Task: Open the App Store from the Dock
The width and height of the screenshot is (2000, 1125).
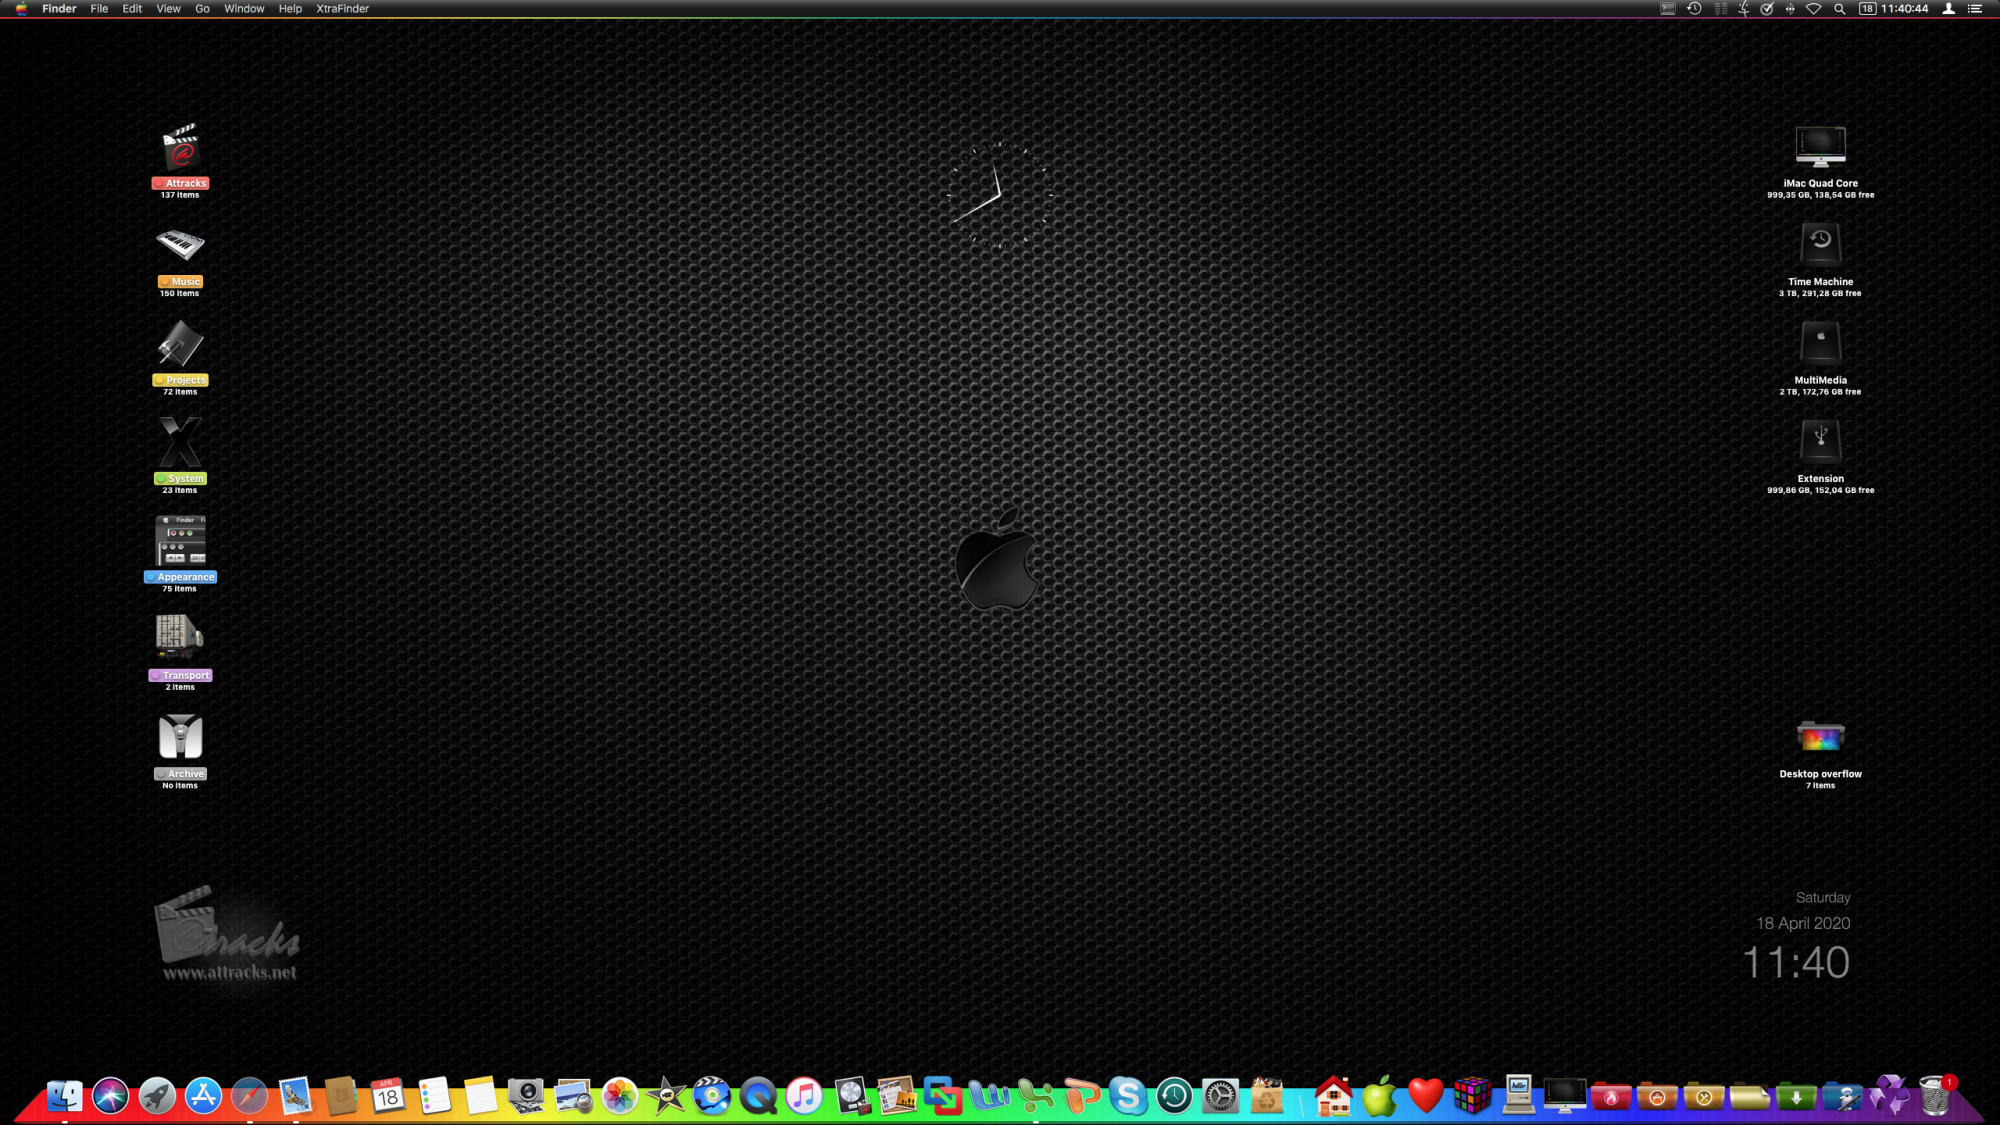Action: click(203, 1096)
